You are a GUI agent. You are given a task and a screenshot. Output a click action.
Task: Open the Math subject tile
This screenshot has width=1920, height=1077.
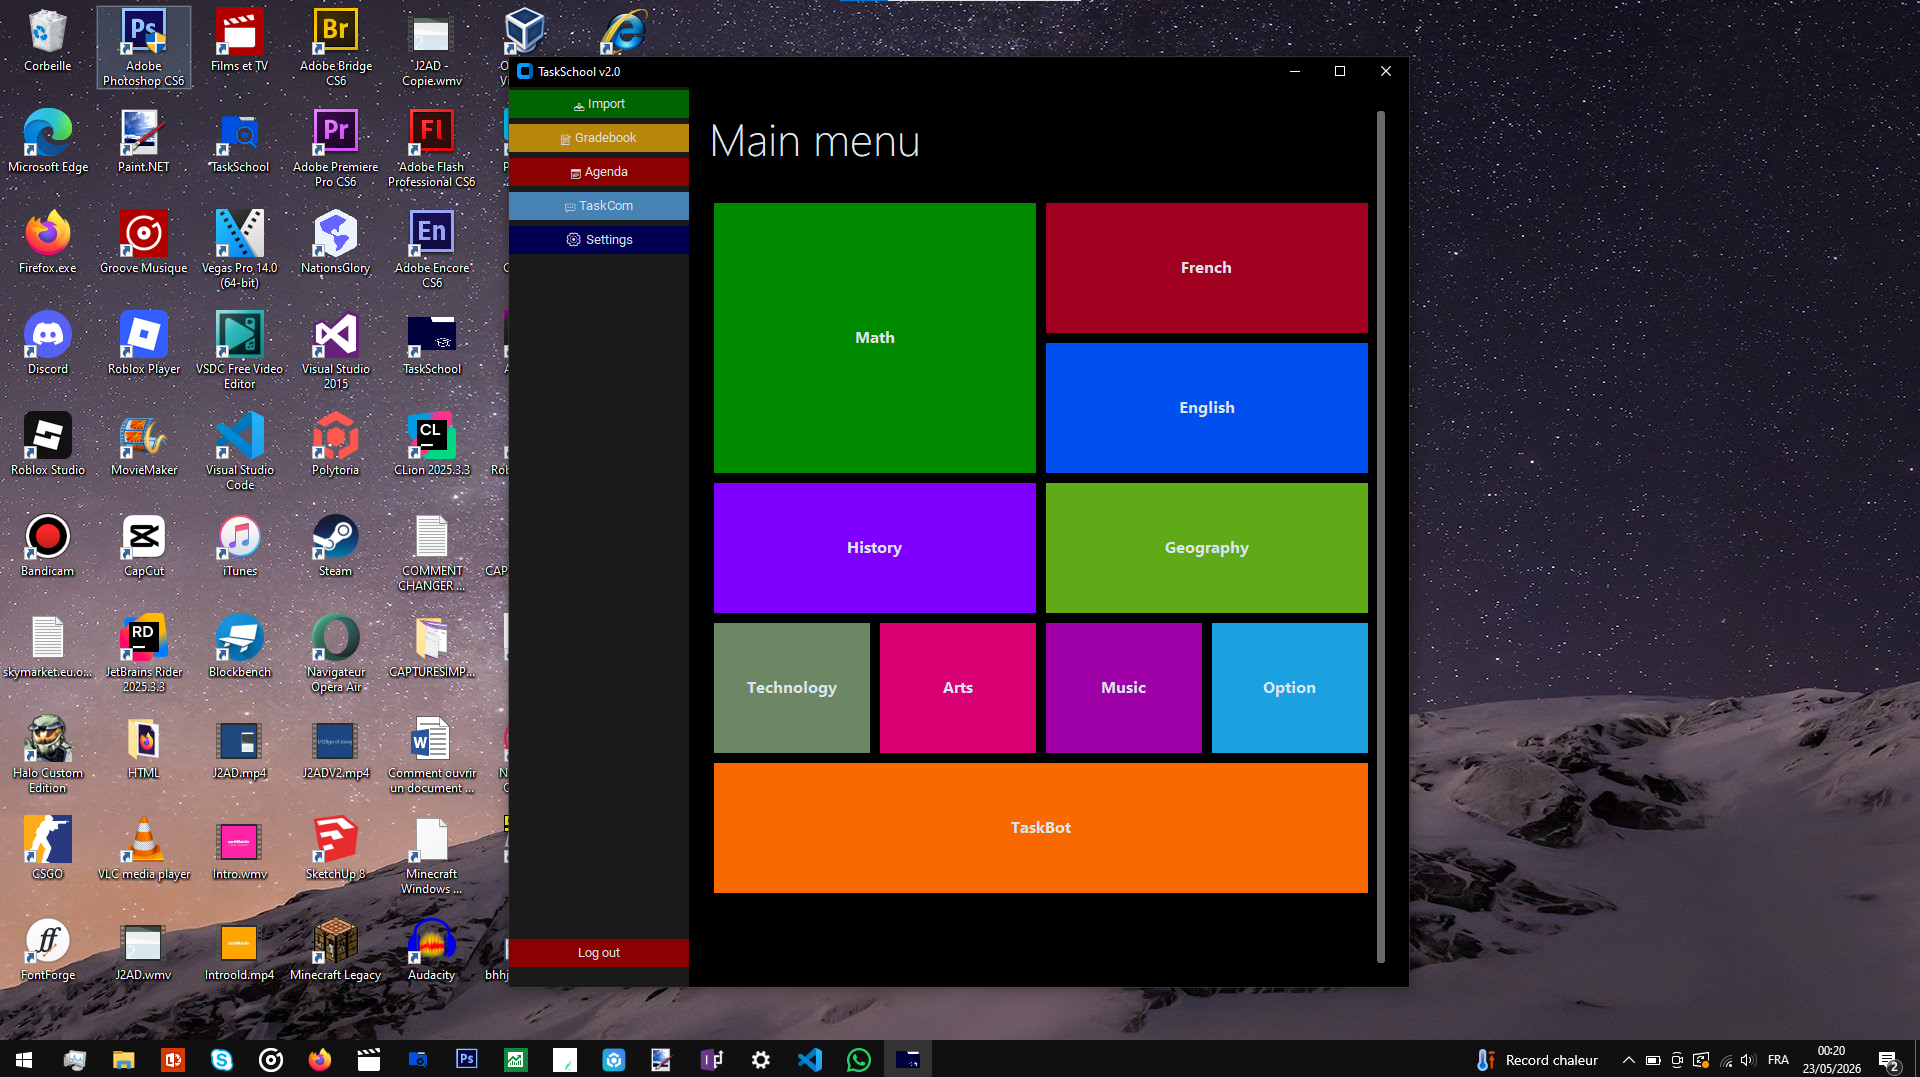[x=875, y=338]
